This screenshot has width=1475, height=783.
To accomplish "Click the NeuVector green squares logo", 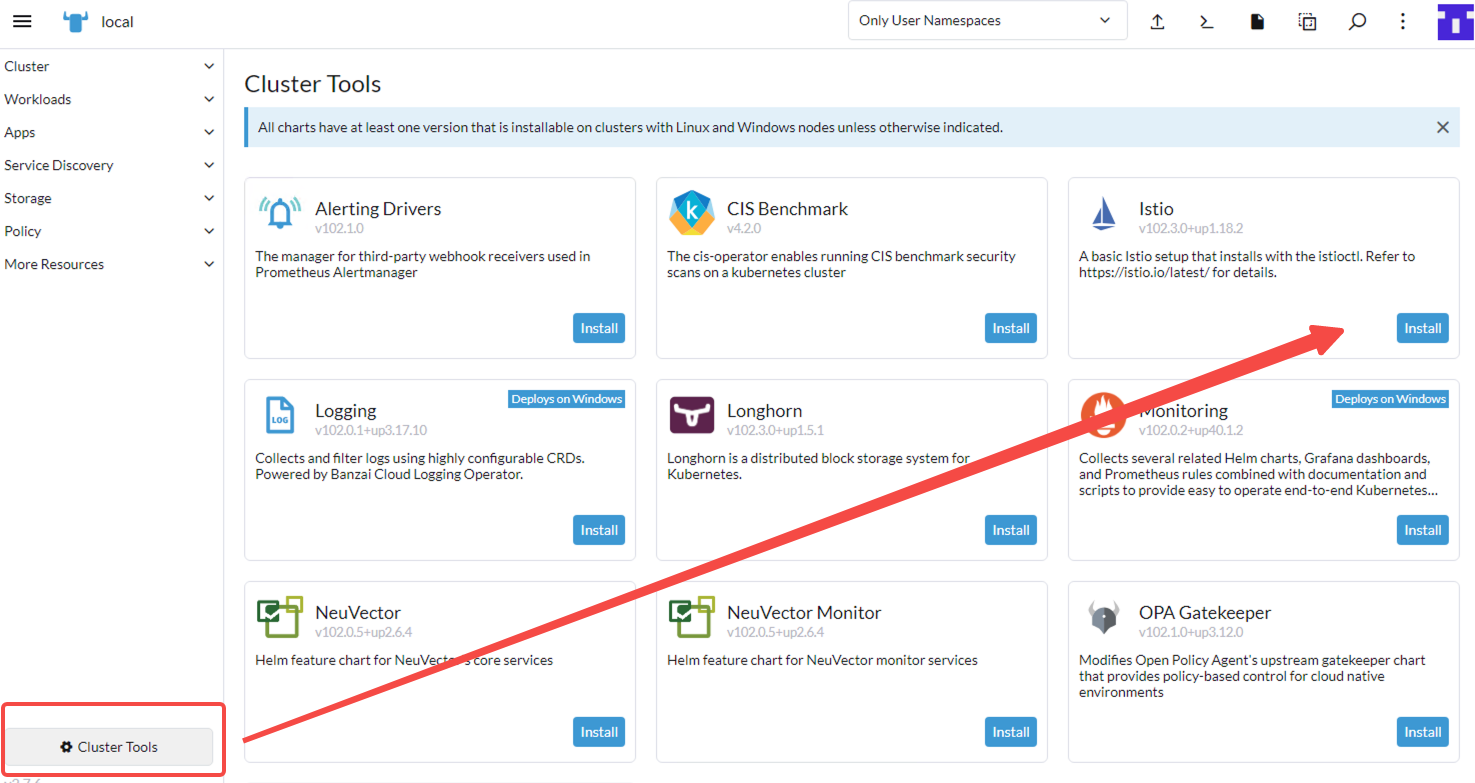I will 279,617.
